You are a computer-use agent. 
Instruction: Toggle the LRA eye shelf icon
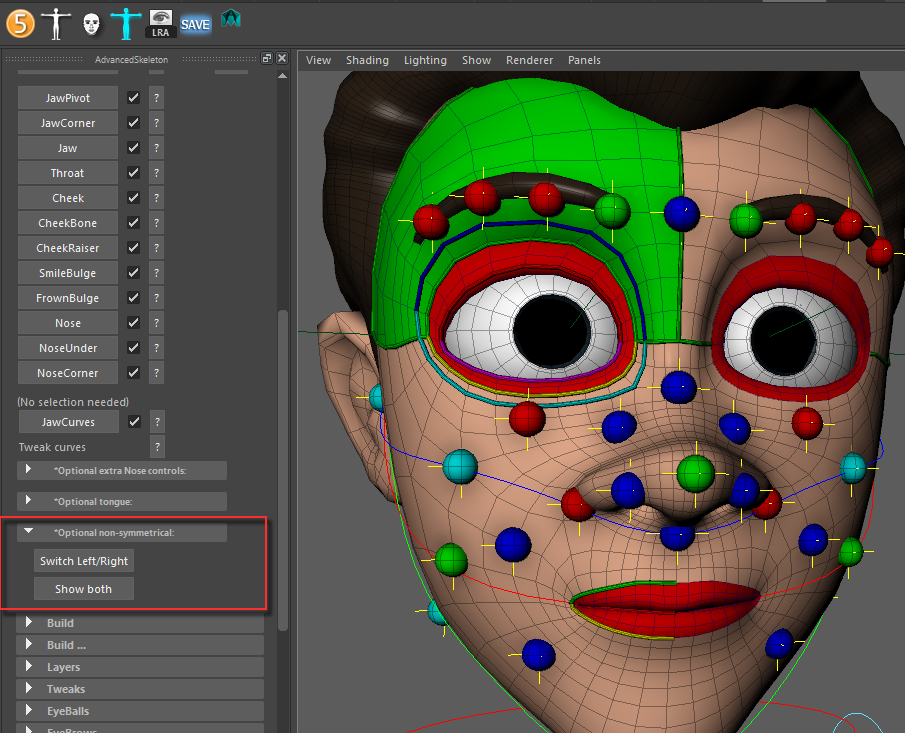[161, 23]
